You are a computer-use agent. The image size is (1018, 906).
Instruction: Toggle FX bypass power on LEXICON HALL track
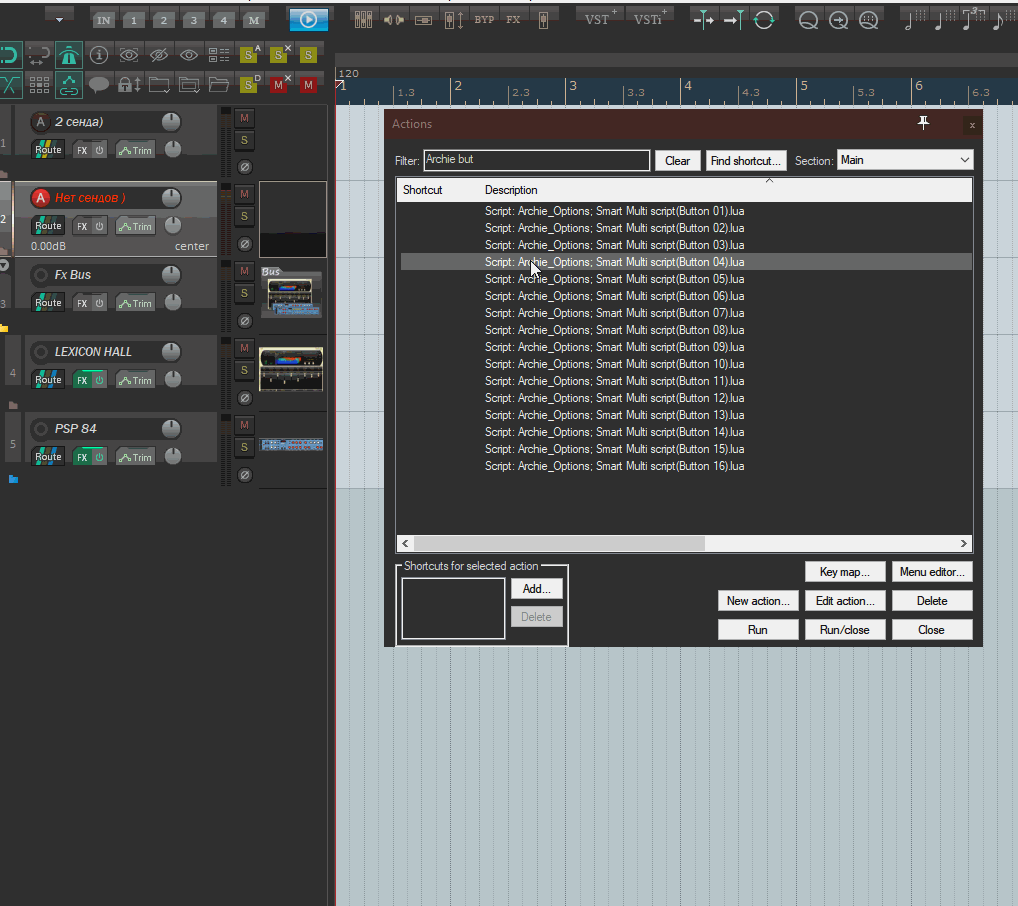tap(99, 380)
